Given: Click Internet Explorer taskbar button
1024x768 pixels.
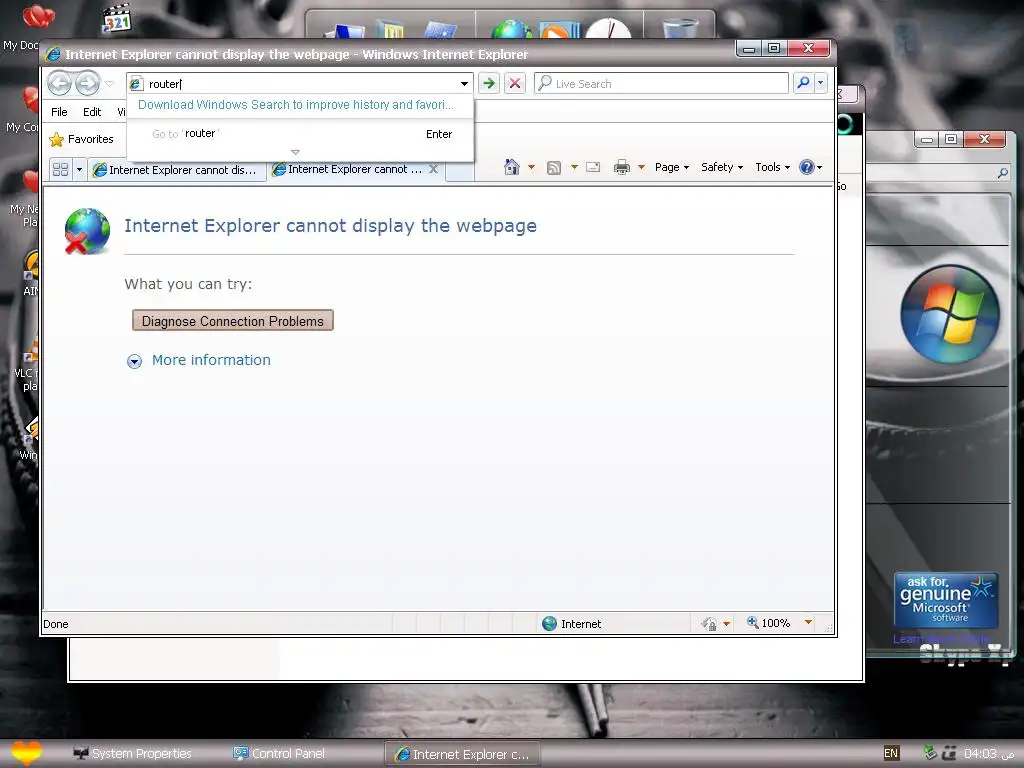Looking at the screenshot, I should coord(462,754).
